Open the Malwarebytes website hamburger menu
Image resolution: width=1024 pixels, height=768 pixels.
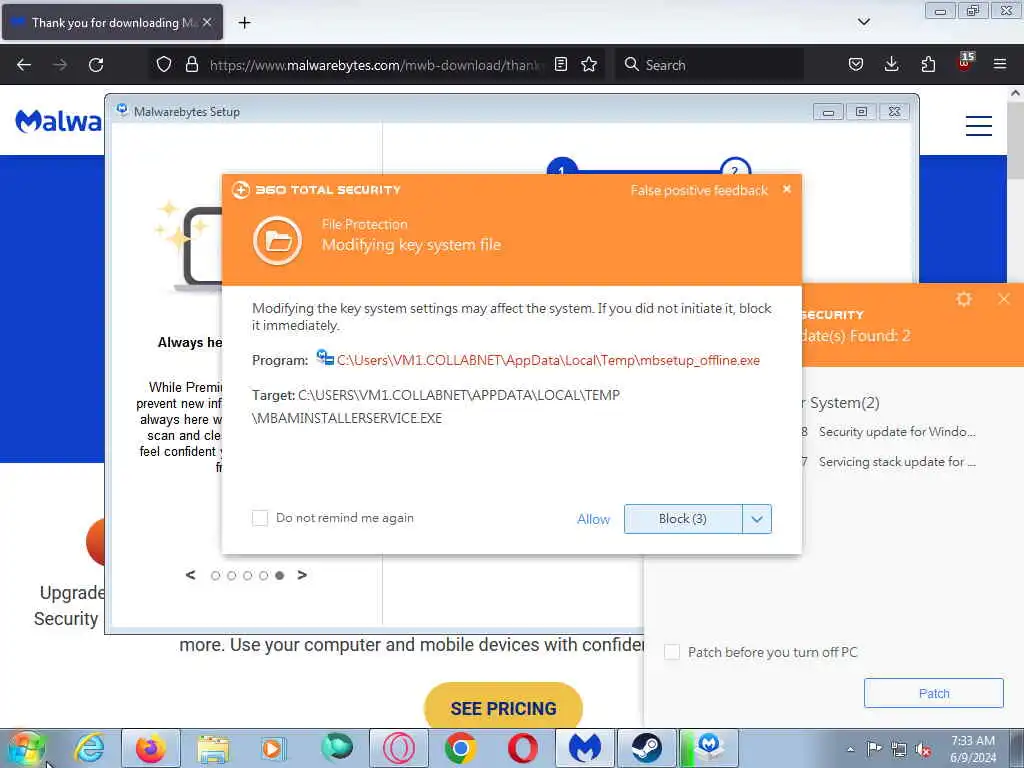click(x=978, y=125)
